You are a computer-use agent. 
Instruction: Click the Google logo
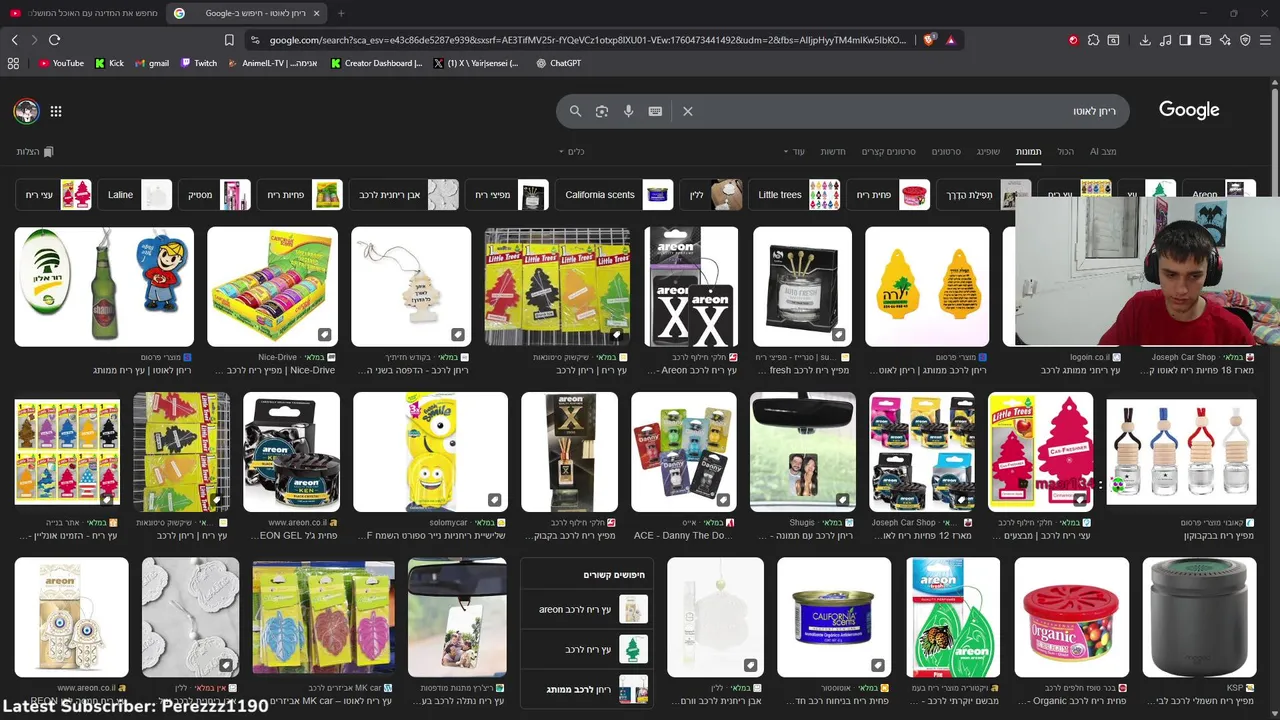(x=1189, y=110)
